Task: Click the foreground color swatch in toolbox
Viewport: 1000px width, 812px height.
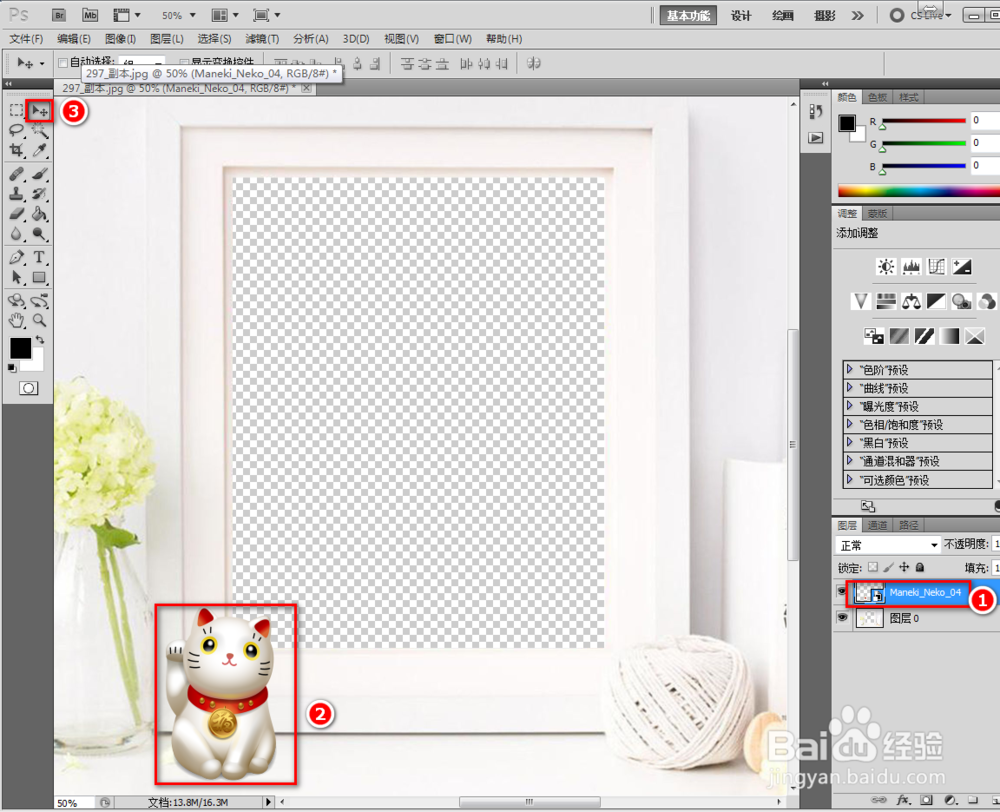Action: 19,348
